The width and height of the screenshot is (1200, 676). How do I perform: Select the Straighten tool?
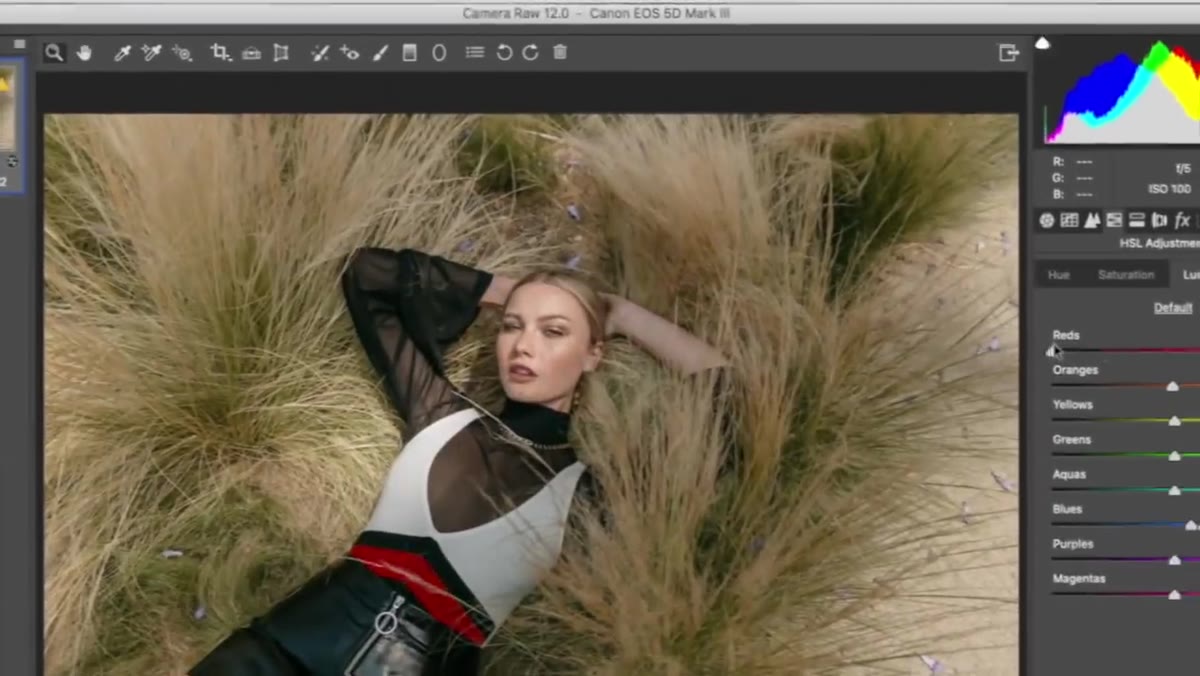(251, 53)
